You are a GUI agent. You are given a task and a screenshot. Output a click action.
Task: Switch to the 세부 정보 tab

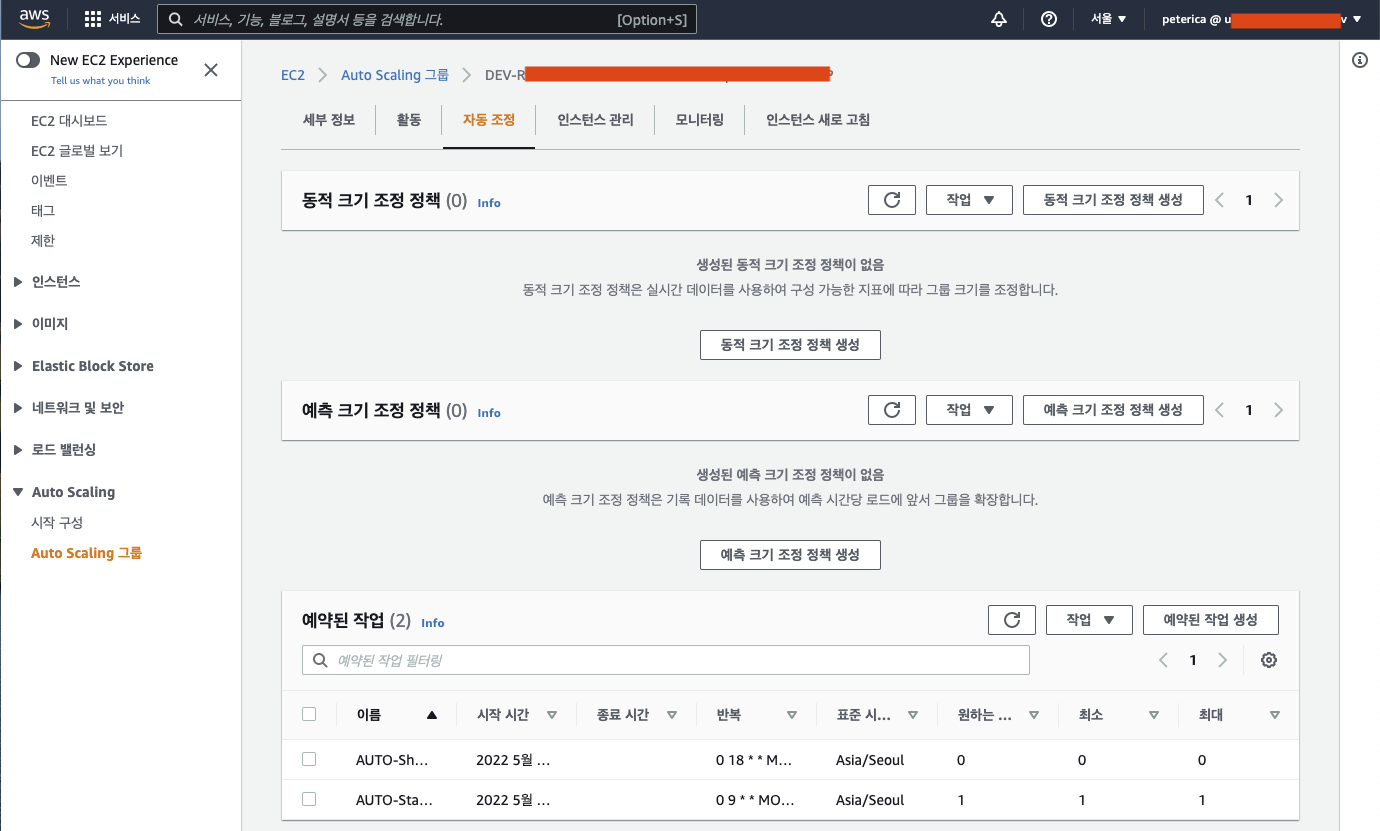pos(329,120)
